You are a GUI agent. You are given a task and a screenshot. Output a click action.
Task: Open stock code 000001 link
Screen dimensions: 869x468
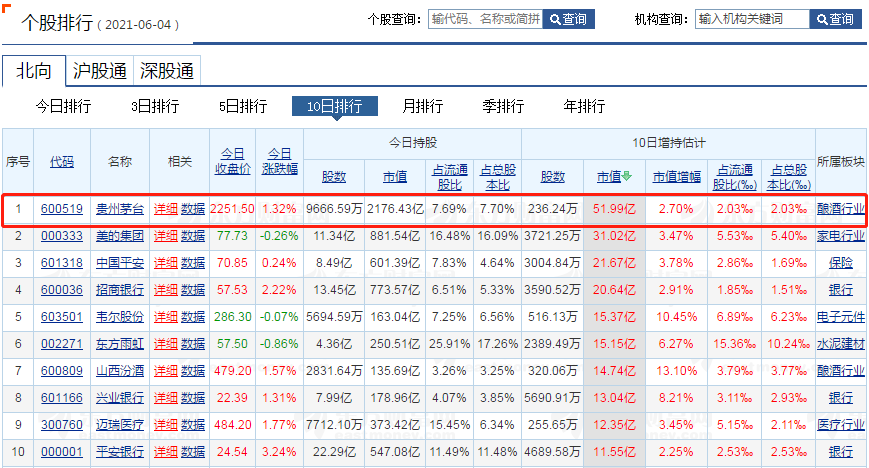(x=62, y=452)
